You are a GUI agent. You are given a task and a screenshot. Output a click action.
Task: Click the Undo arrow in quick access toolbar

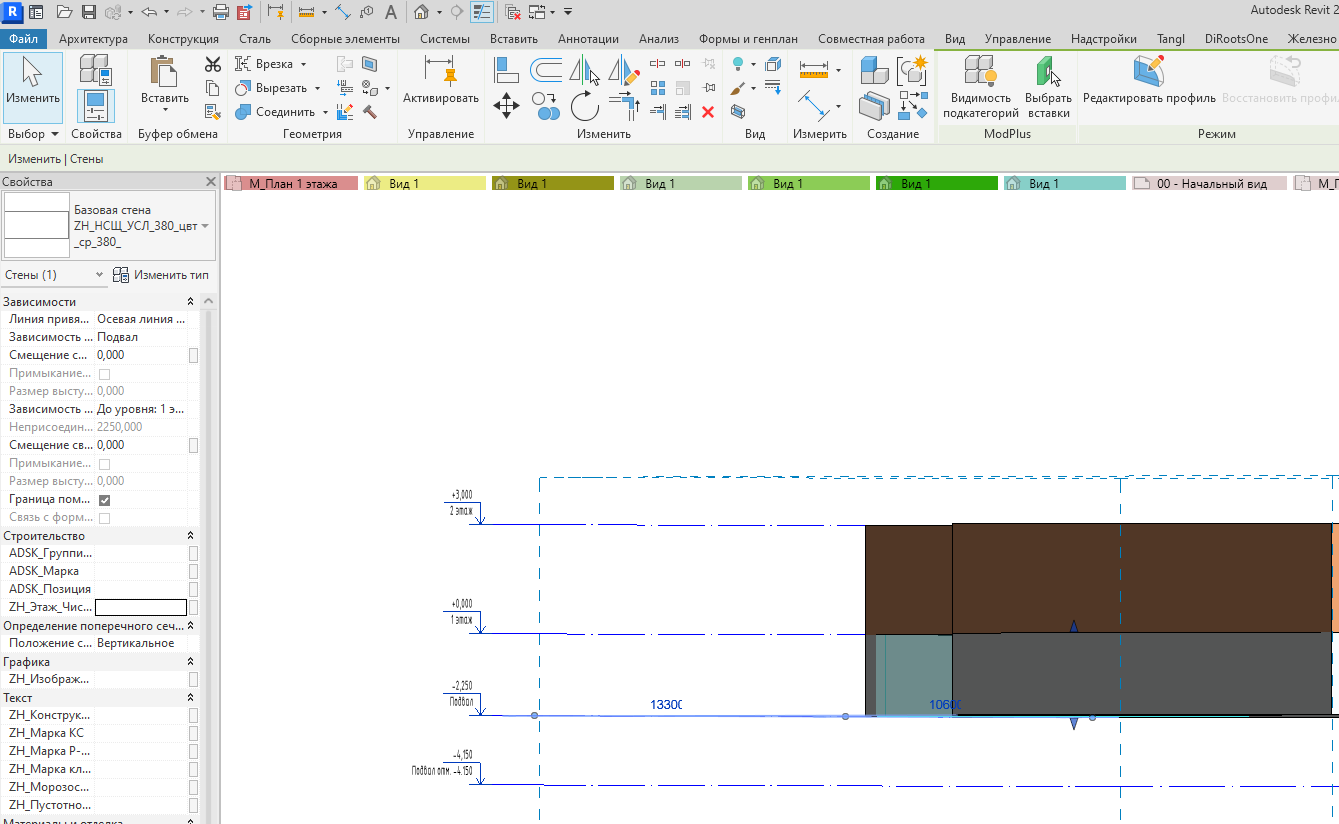(x=149, y=12)
